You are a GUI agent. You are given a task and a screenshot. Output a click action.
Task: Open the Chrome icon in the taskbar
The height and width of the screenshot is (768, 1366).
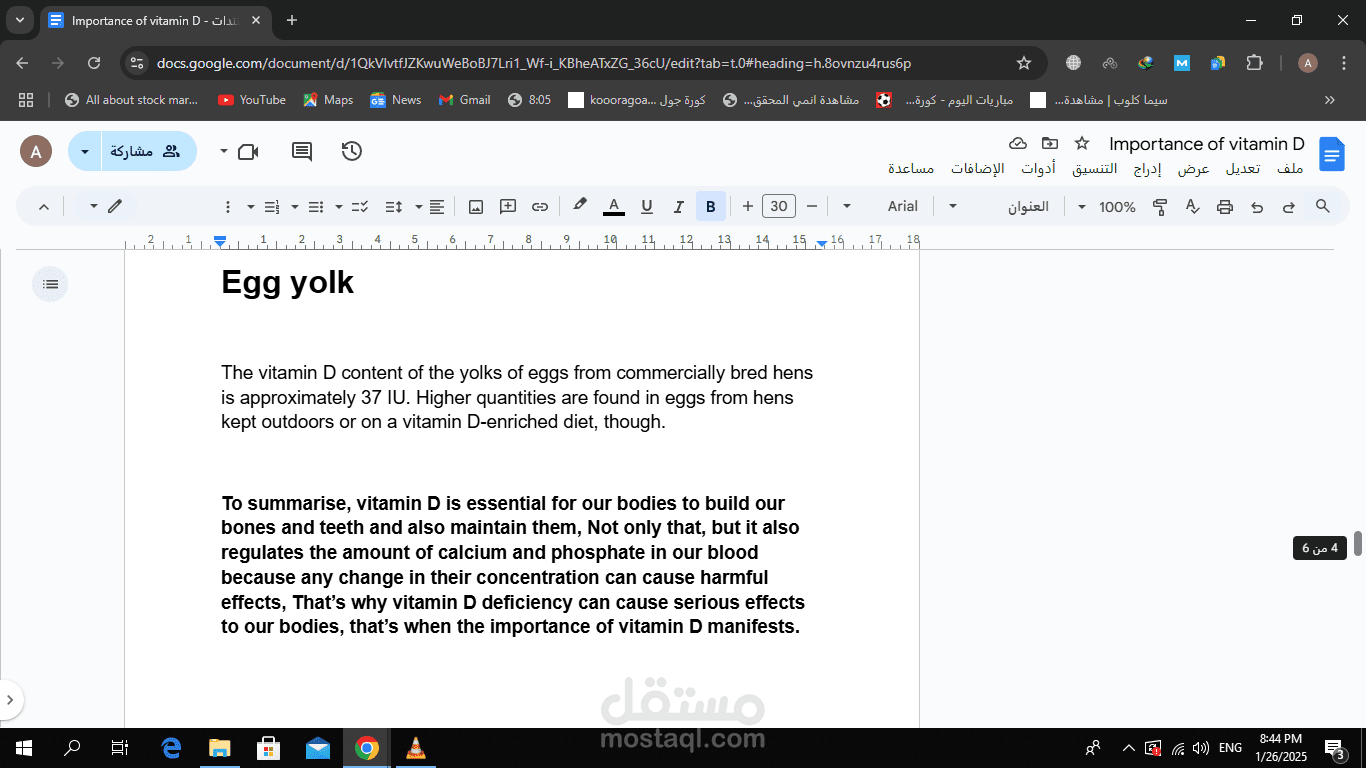coord(367,748)
